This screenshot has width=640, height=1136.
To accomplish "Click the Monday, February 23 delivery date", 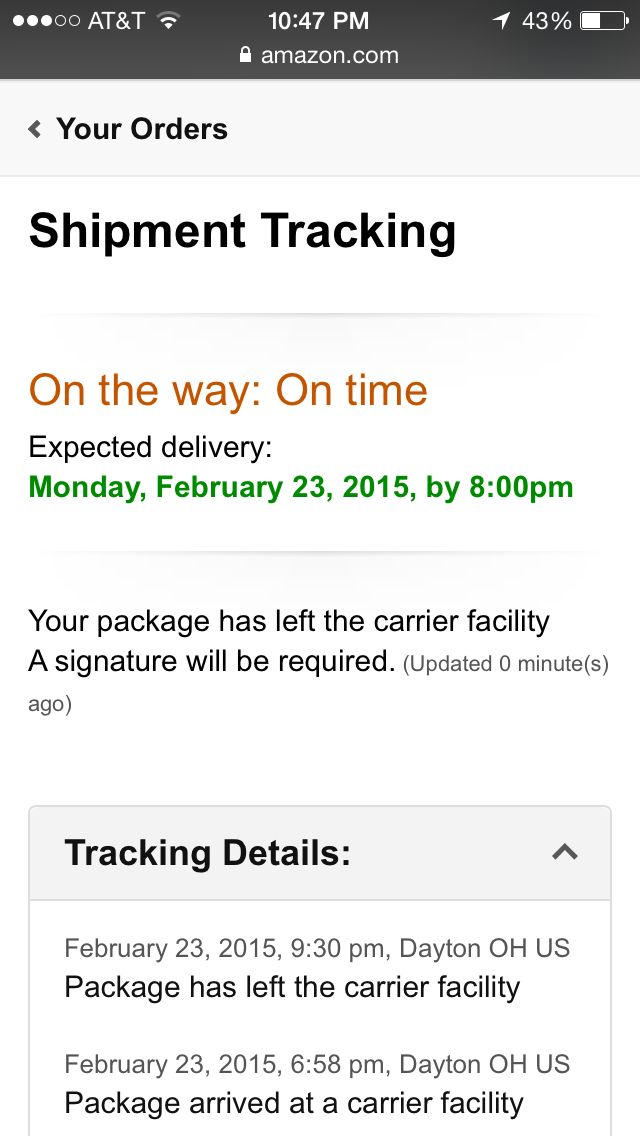I will [301, 487].
